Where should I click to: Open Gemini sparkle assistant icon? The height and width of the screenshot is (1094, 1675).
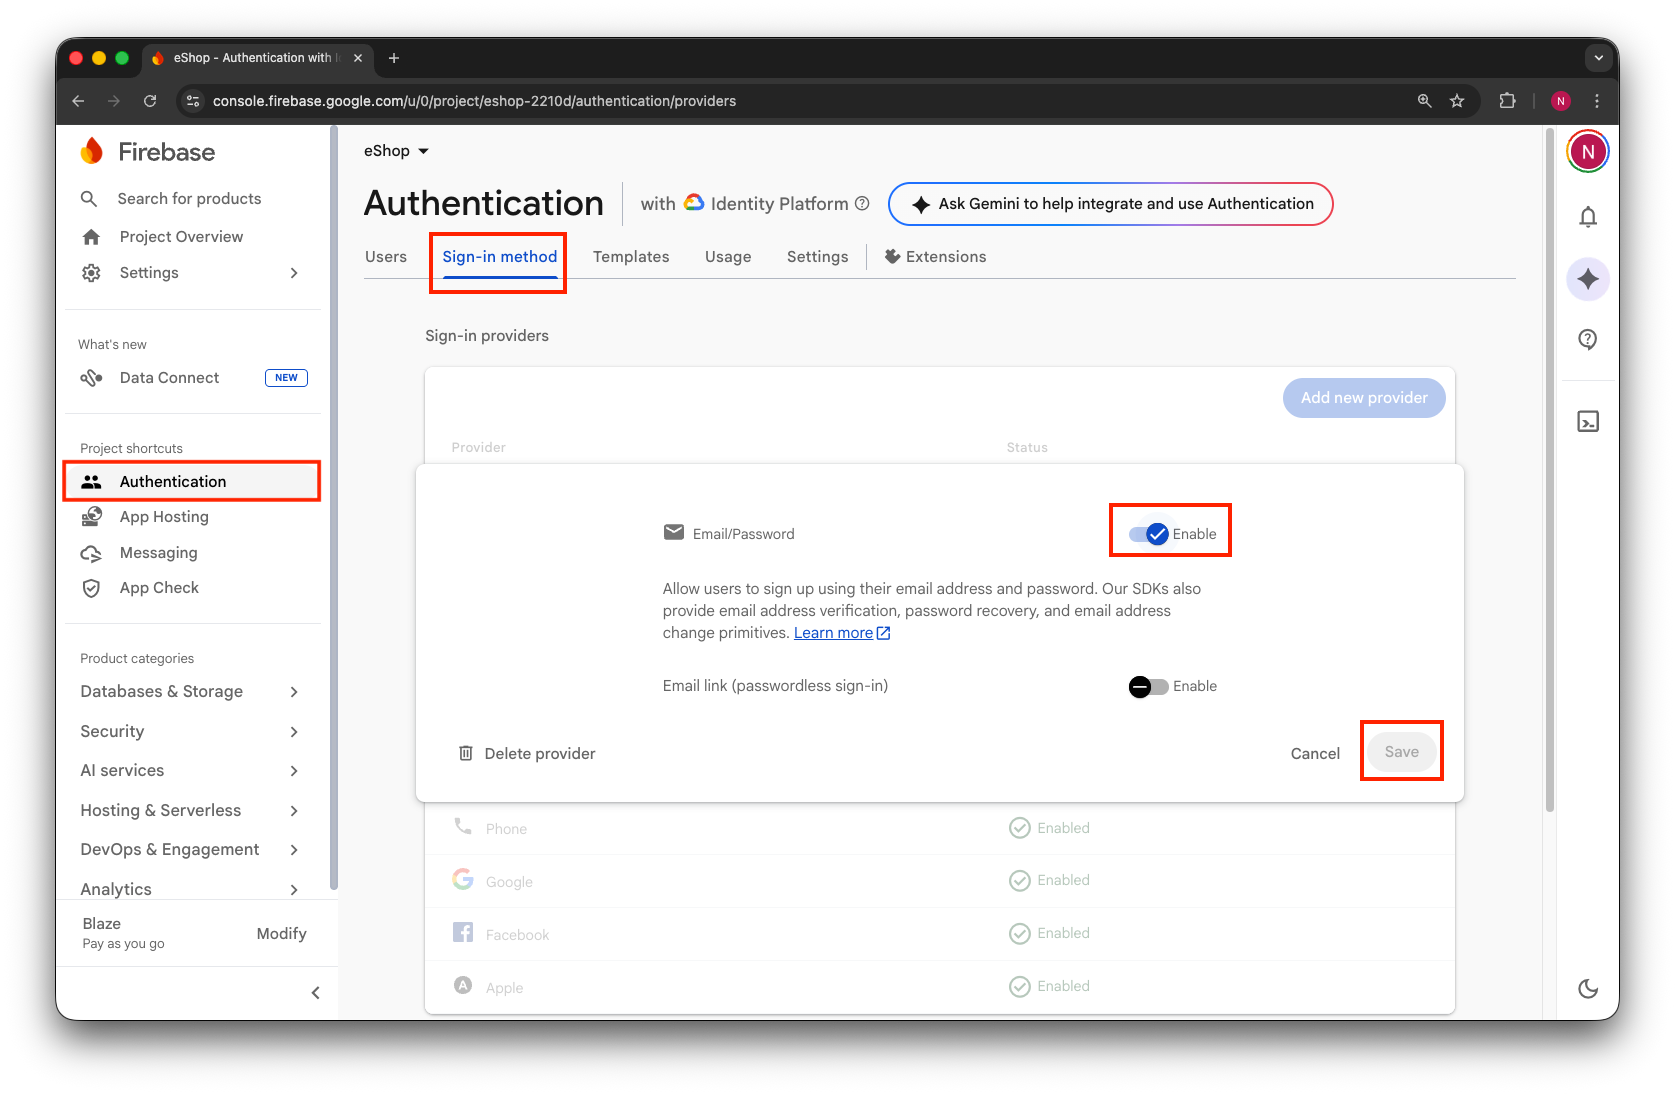(1587, 279)
